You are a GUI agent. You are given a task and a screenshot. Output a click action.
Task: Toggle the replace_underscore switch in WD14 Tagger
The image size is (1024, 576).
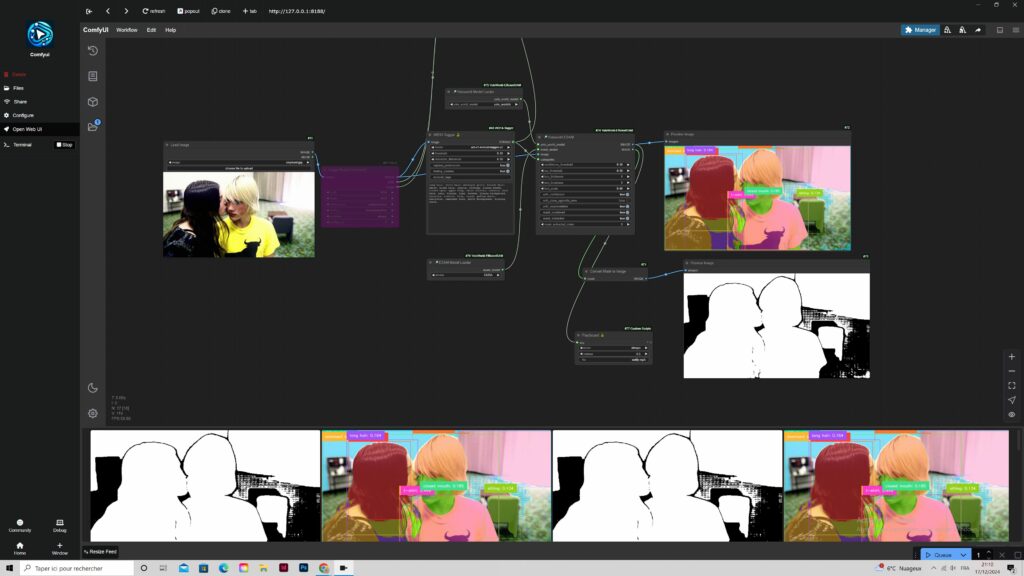pos(507,165)
